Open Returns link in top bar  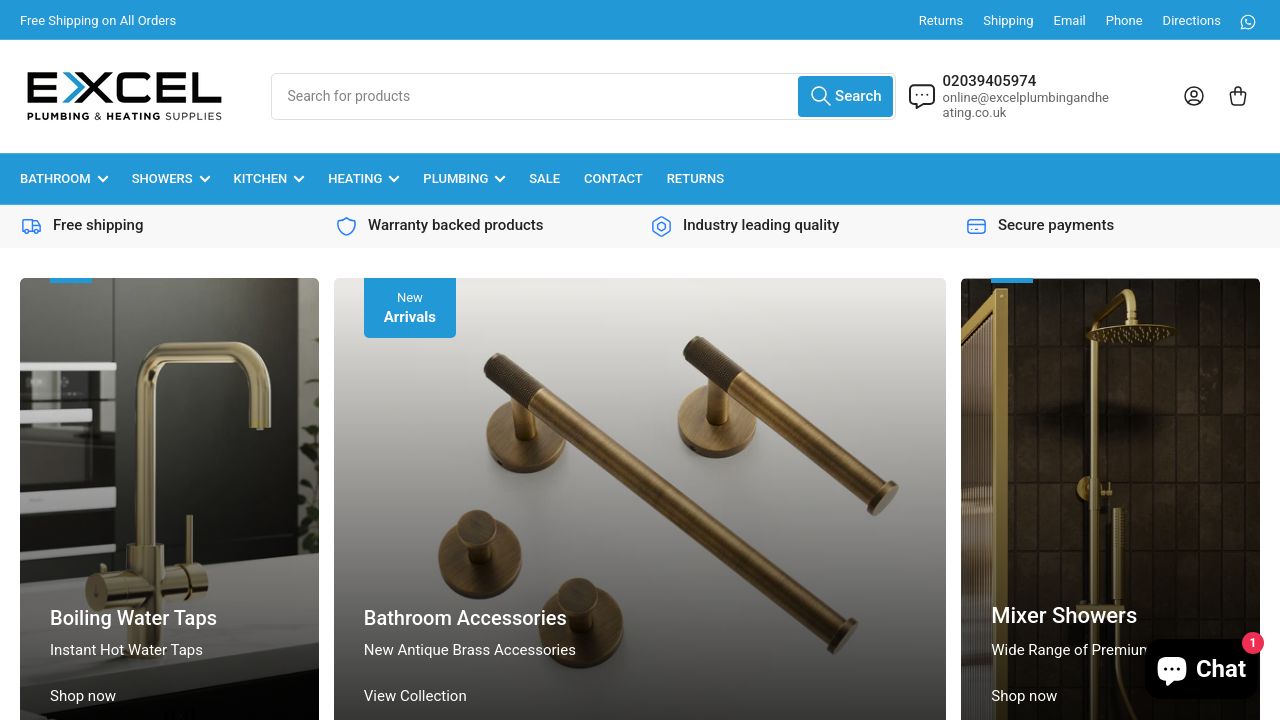pyautogui.click(x=941, y=21)
